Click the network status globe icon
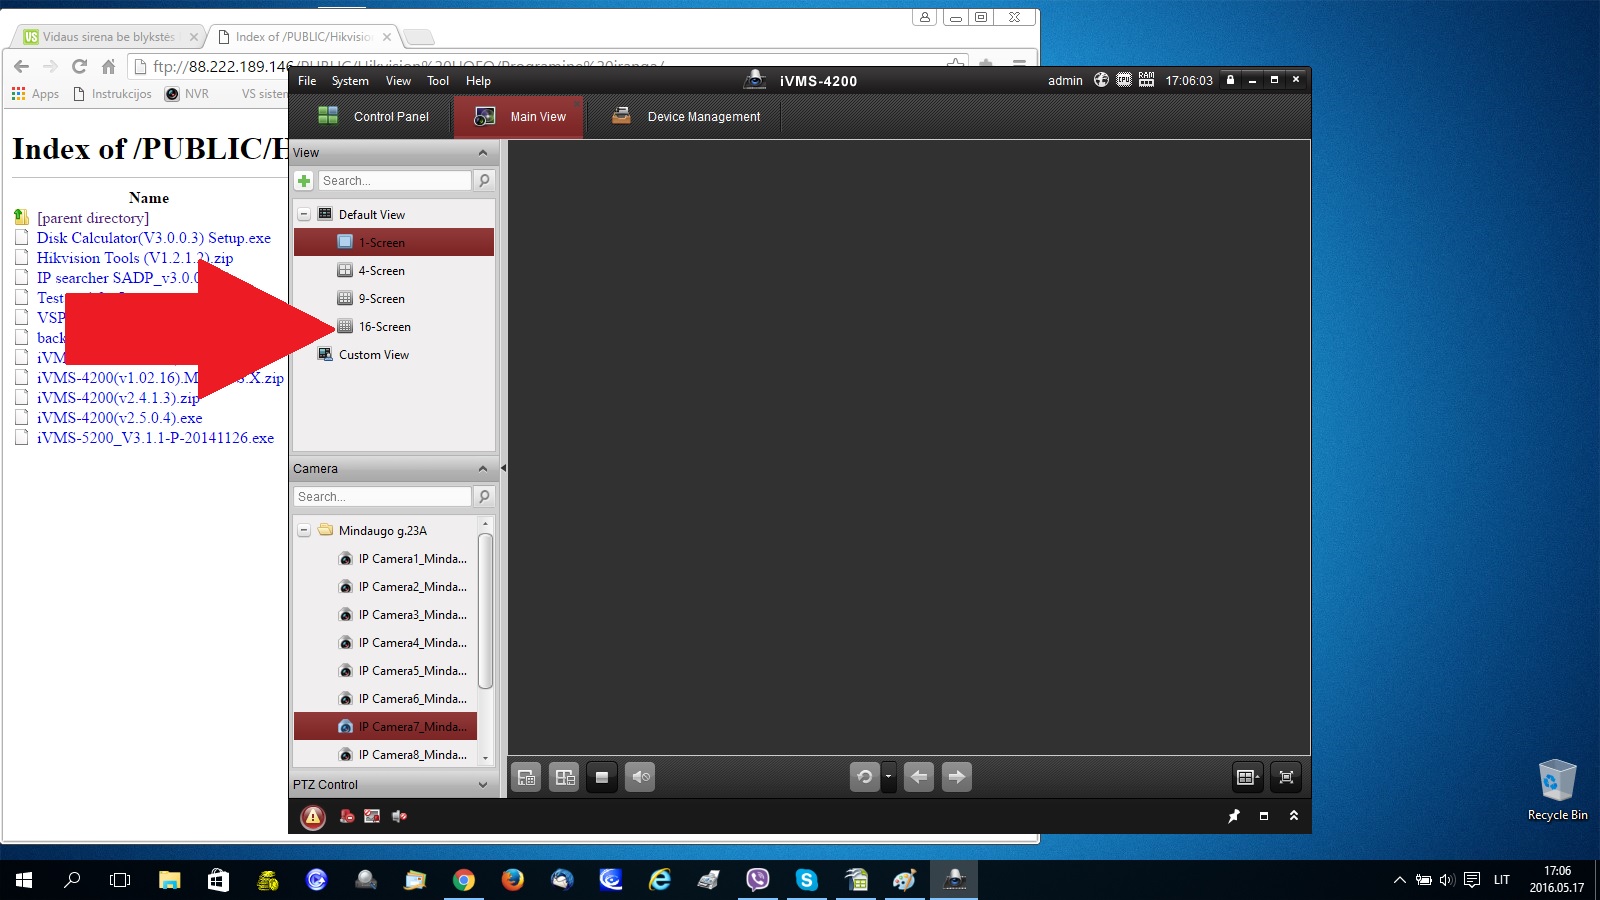 coord(1101,80)
